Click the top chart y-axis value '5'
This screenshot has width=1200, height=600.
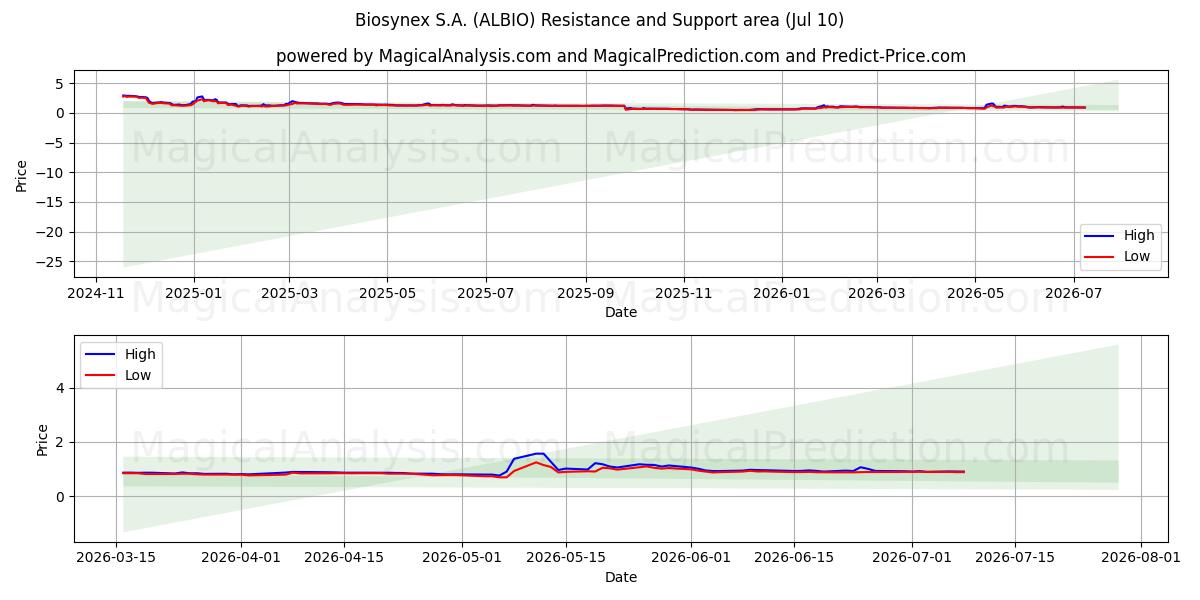[62, 84]
